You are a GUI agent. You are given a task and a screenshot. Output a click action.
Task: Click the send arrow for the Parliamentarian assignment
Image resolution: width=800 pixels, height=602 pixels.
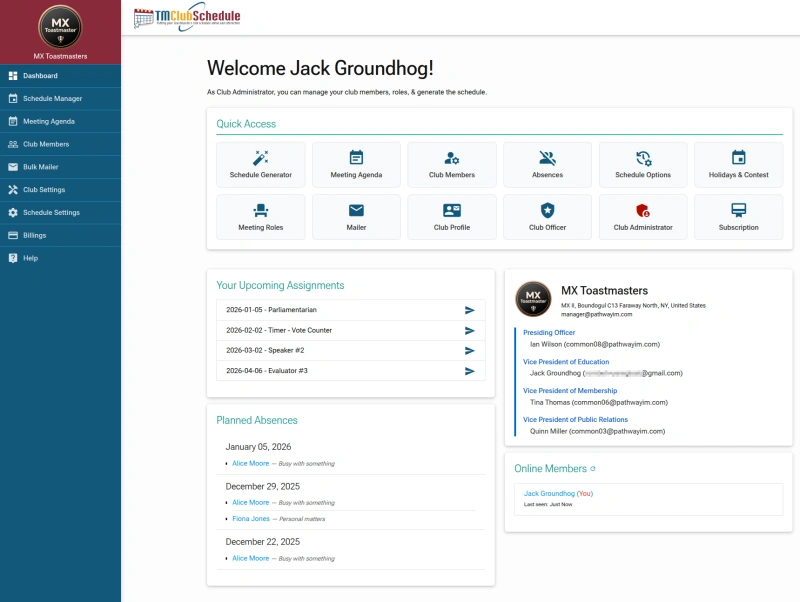[468, 311]
